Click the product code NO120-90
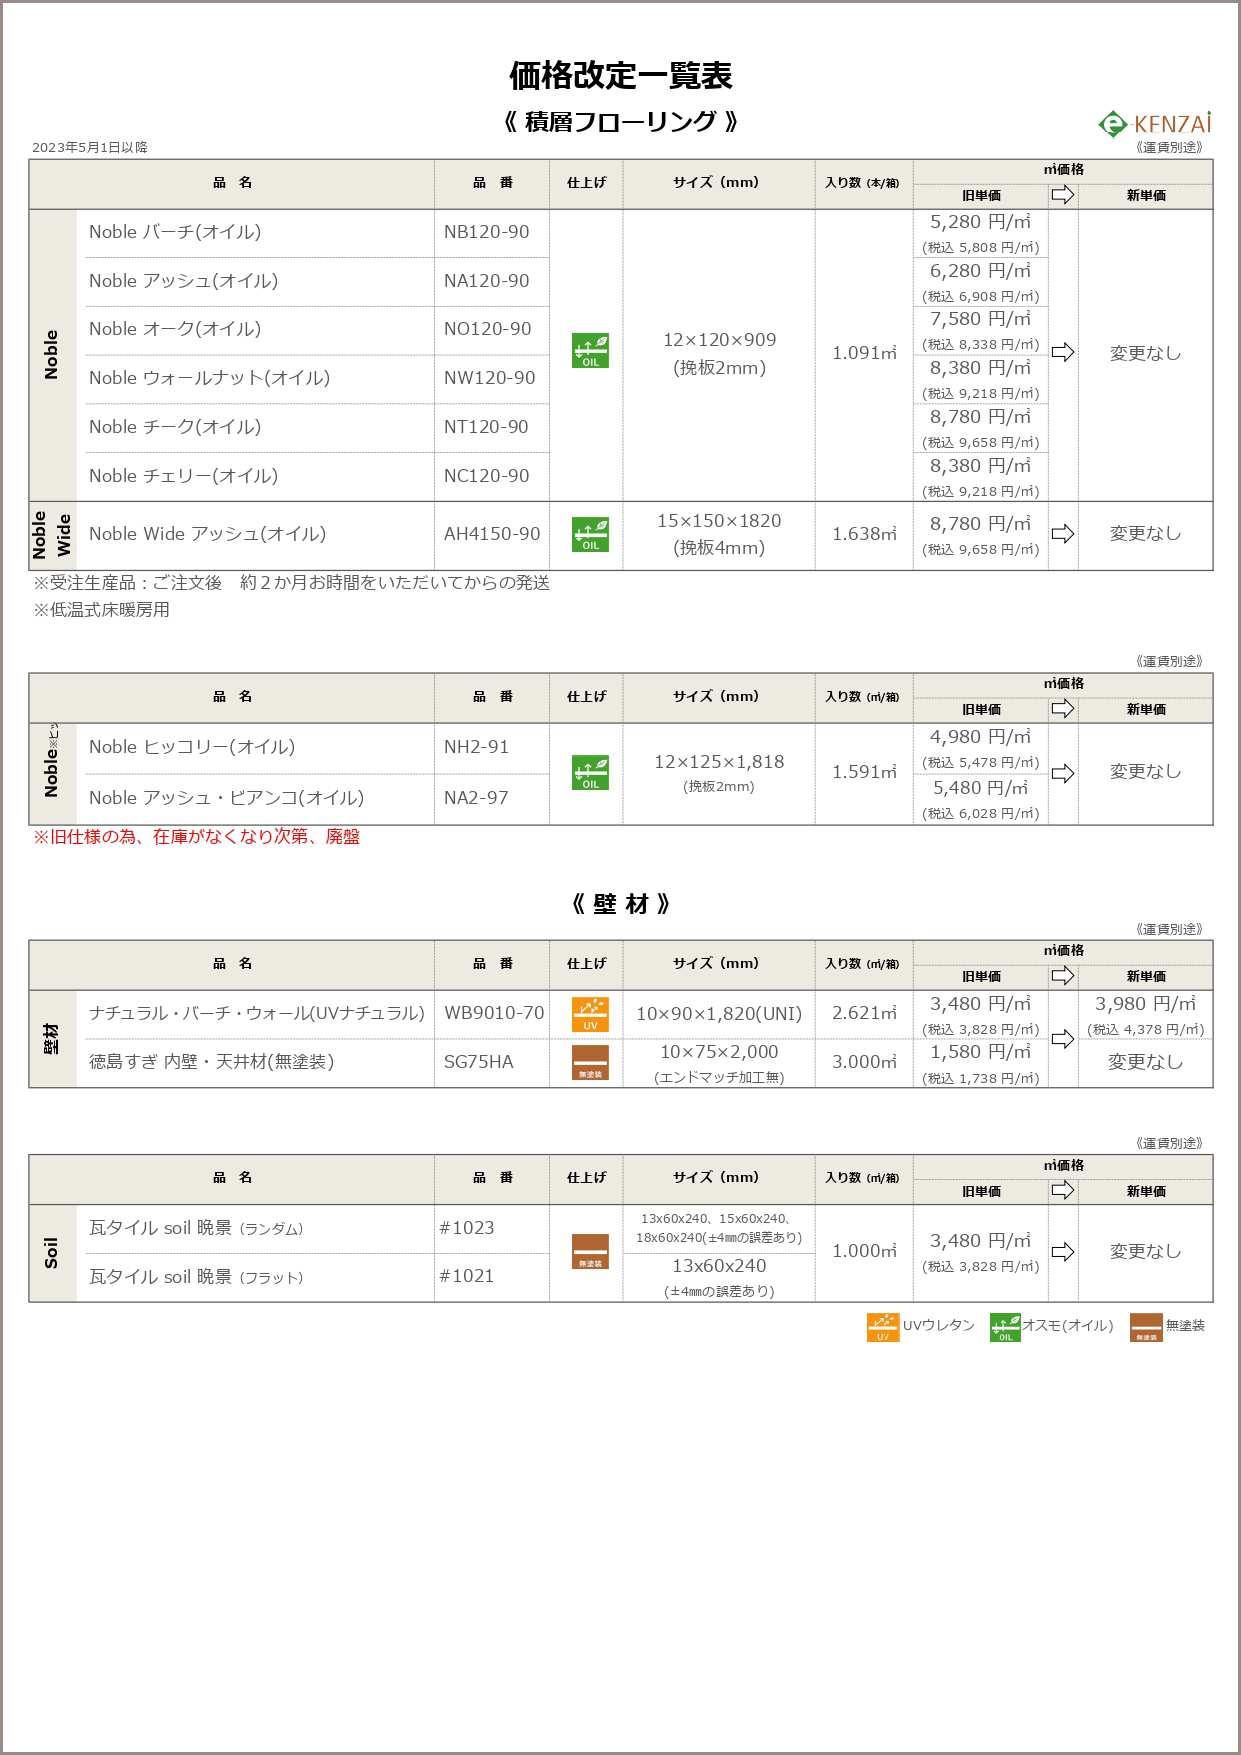1241x1755 pixels. (488, 329)
